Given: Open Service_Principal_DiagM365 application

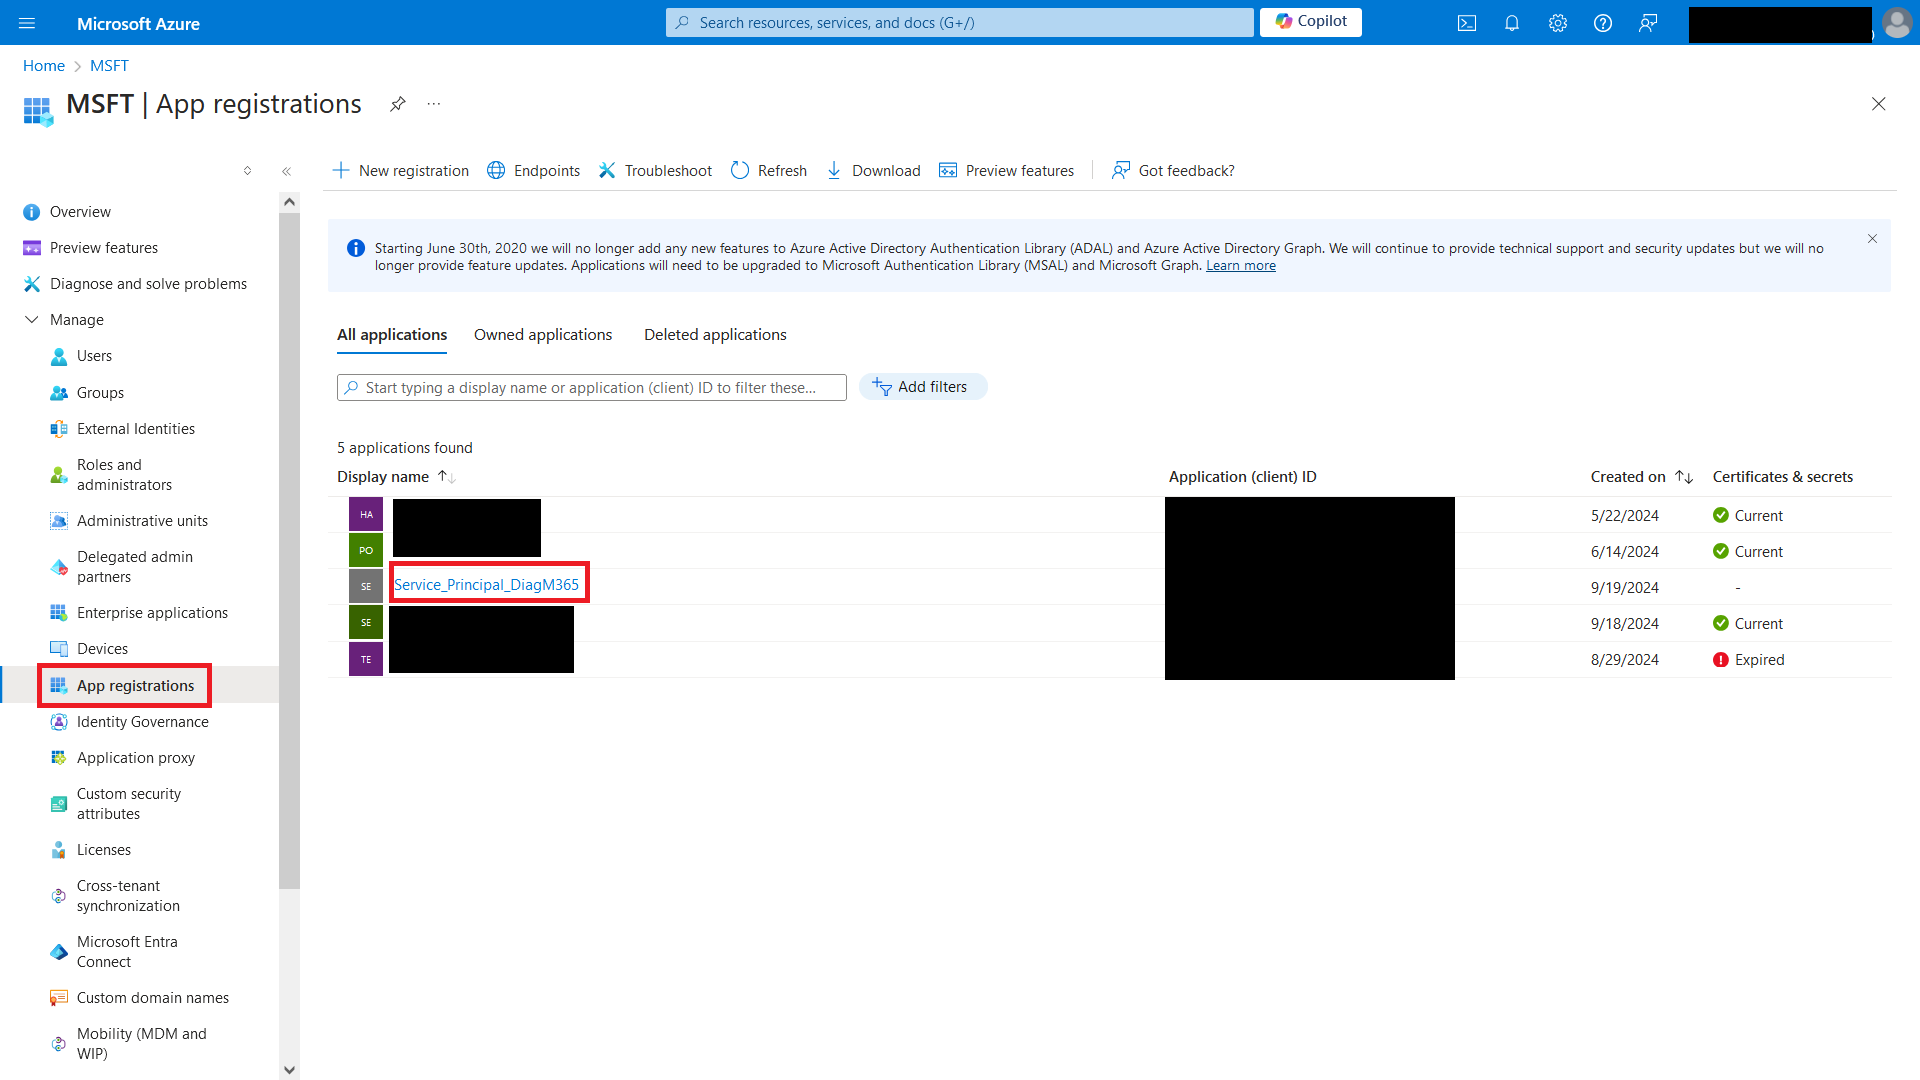Looking at the screenshot, I should [486, 585].
